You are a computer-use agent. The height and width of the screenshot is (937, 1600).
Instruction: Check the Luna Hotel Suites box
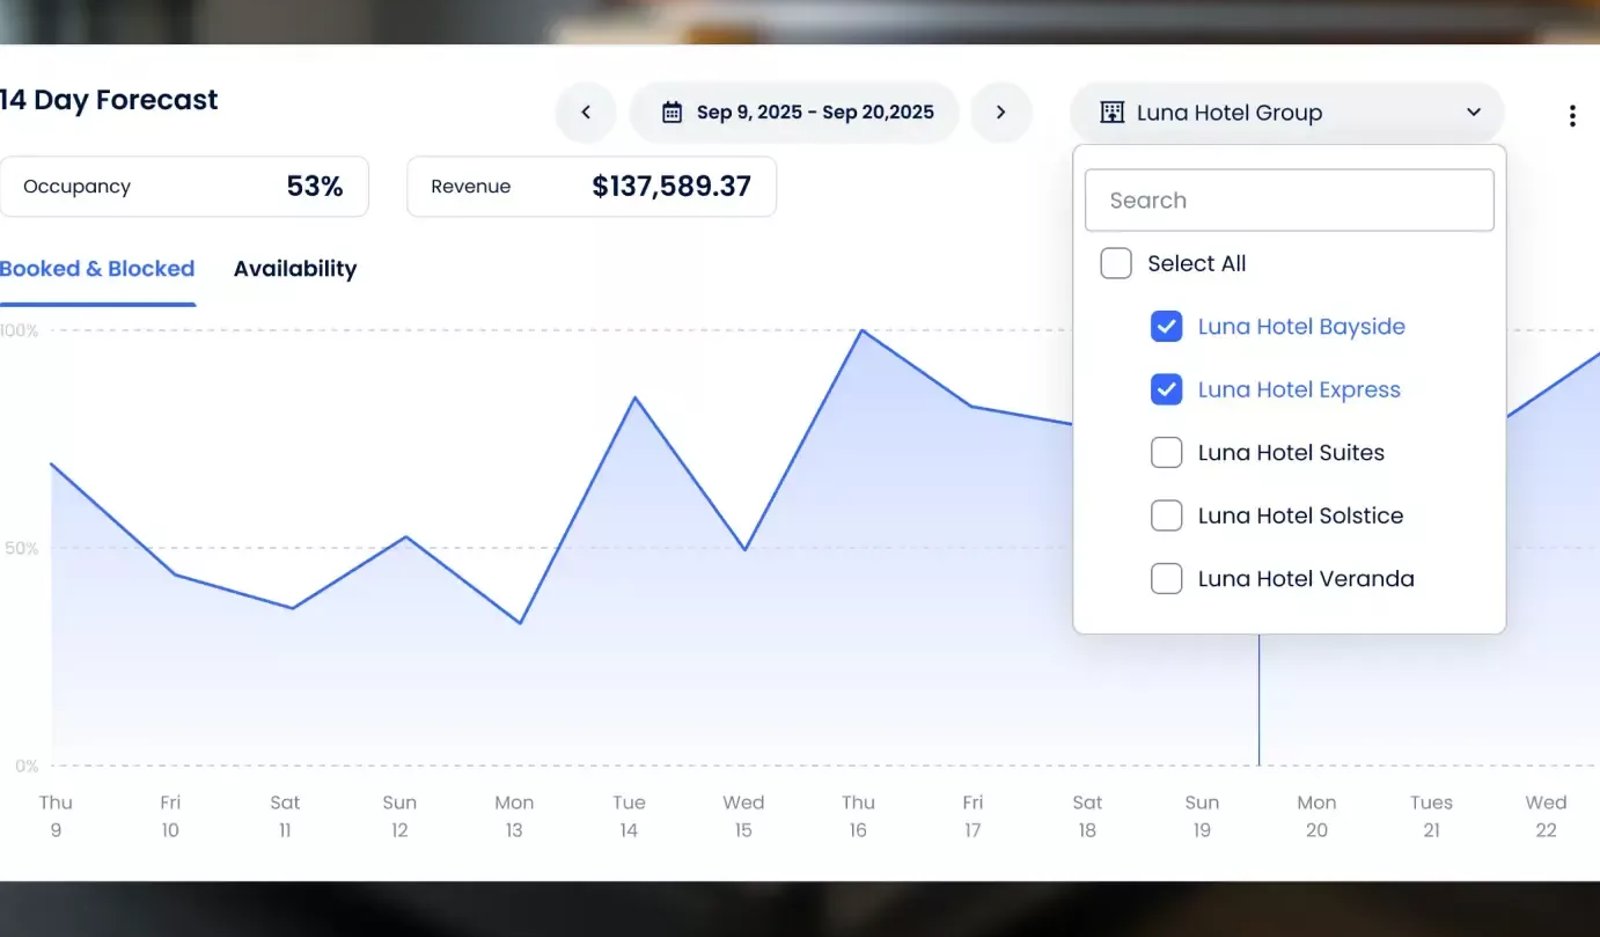pyautogui.click(x=1166, y=452)
